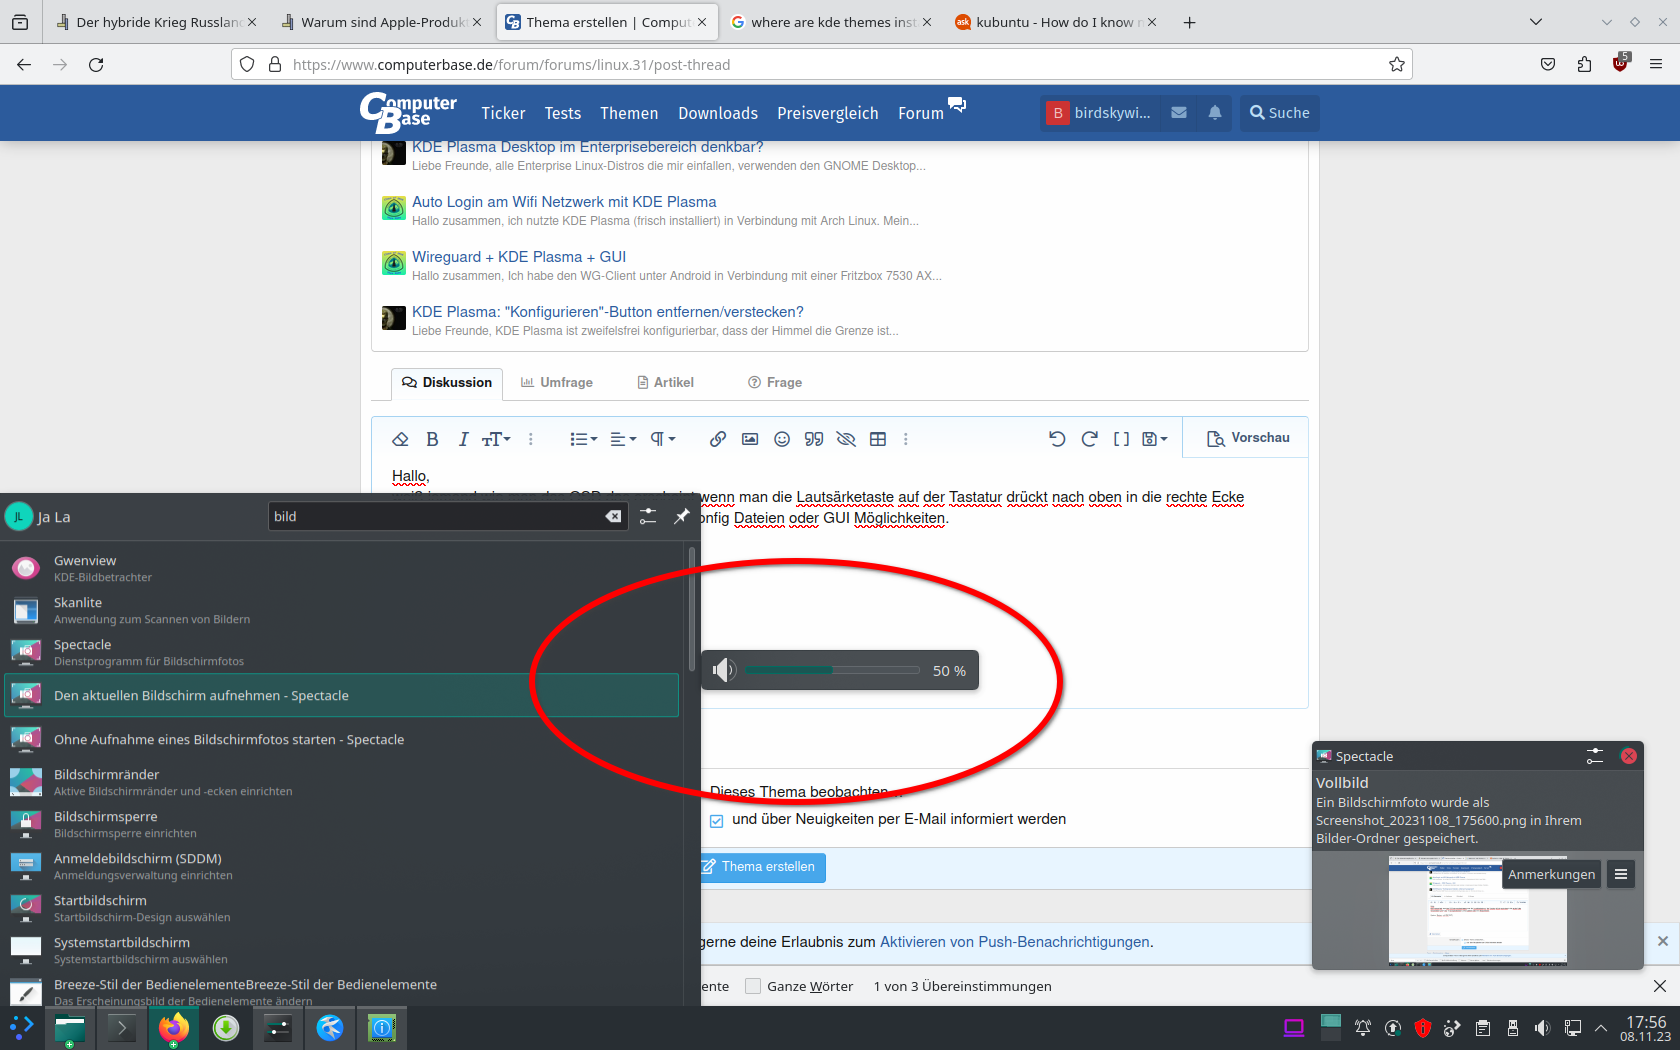Click Anmerkungen on Spectacle notification
Image resolution: width=1680 pixels, height=1050 pixels.
click(x=1551, y=874)
